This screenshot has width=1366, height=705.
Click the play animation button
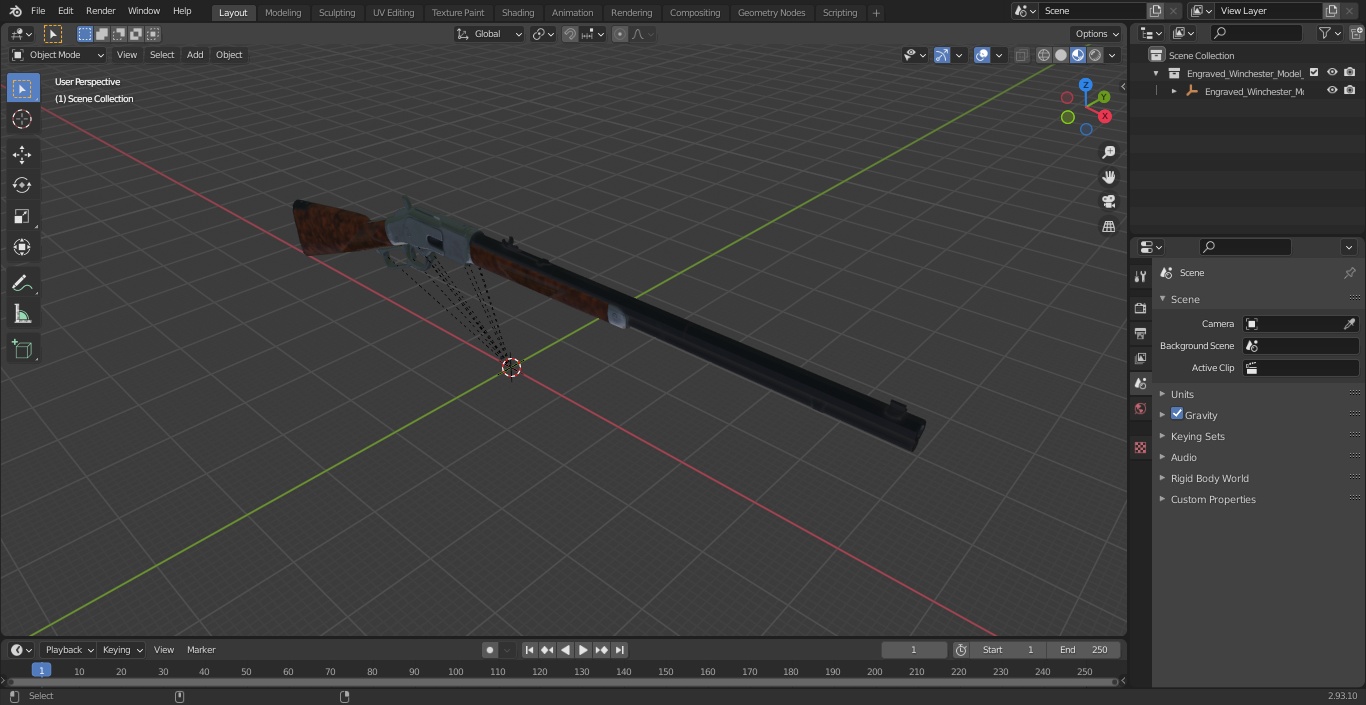pos(583,650)
